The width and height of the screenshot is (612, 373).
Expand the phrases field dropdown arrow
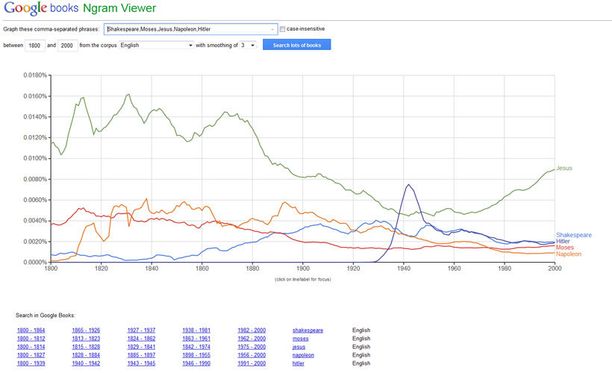272,29
